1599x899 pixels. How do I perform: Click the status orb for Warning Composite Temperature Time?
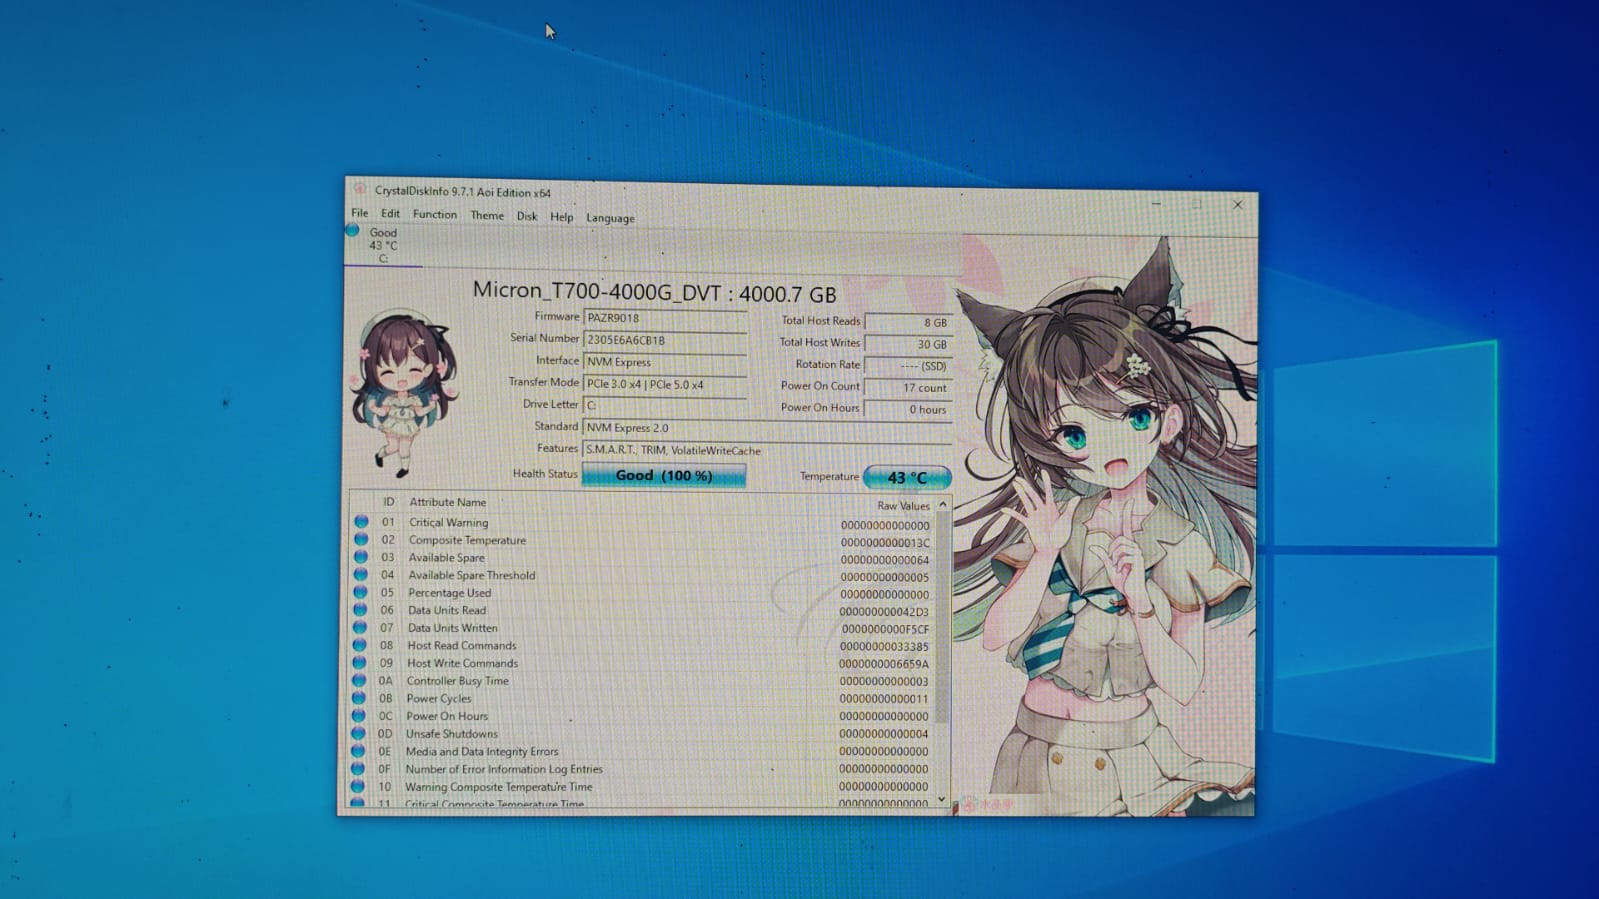357,786
